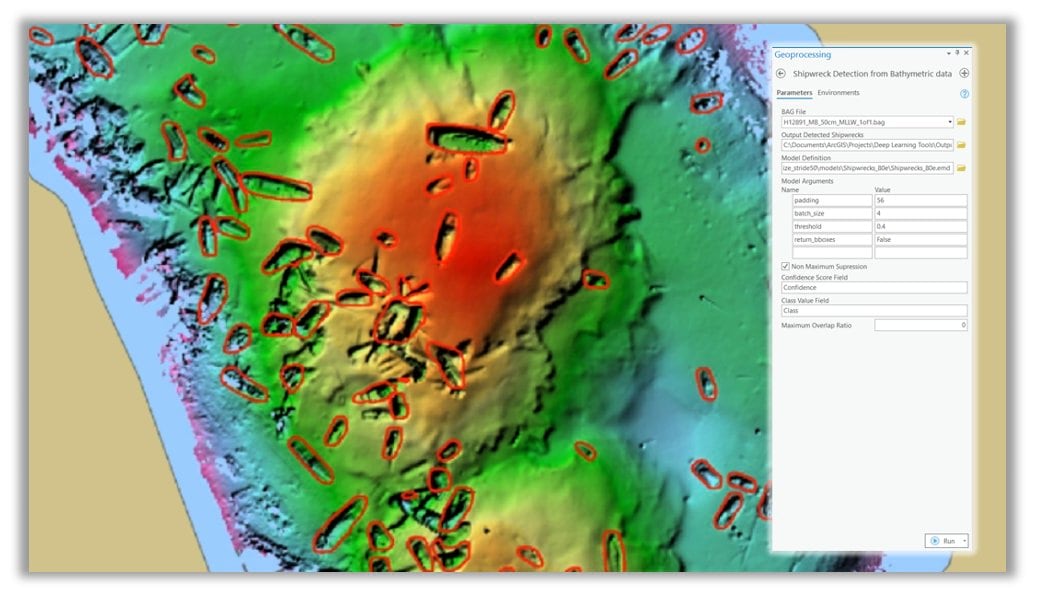Run the shipwreck detection tool
This screenshot has height=594, width=1037.
tap(943, 541)
